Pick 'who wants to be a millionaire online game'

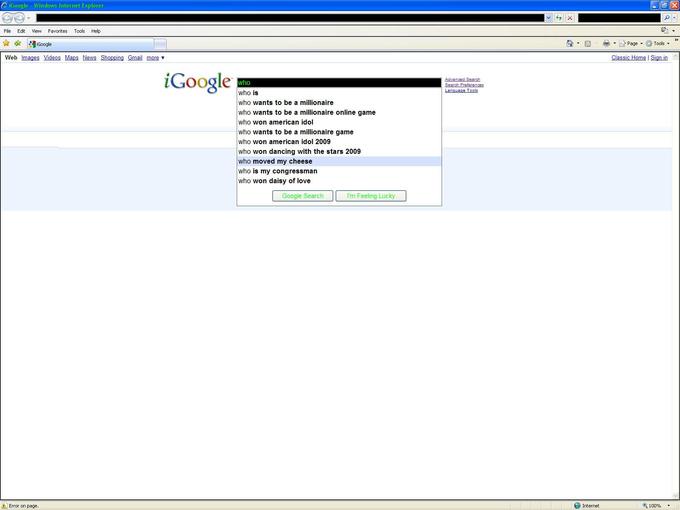point(339,112)
